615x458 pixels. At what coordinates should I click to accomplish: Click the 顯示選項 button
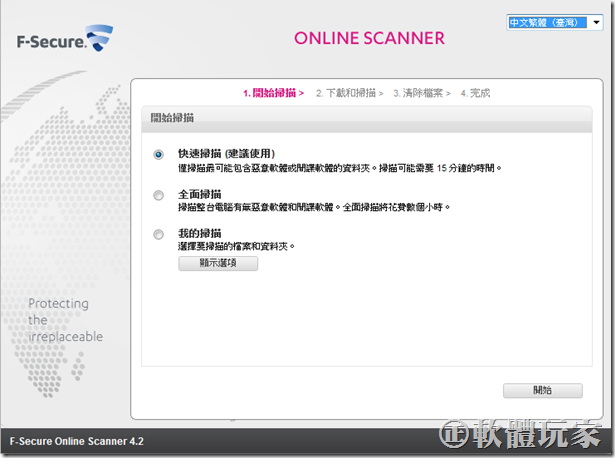tap(218, 263)
